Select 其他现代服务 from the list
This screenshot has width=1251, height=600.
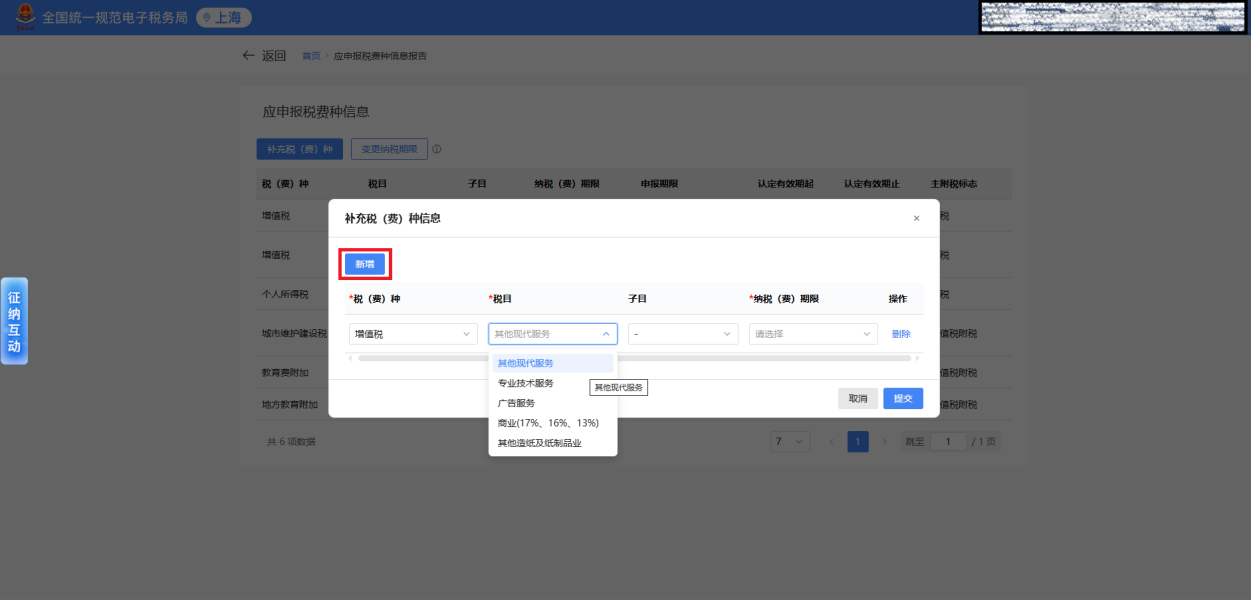(526, 363)
